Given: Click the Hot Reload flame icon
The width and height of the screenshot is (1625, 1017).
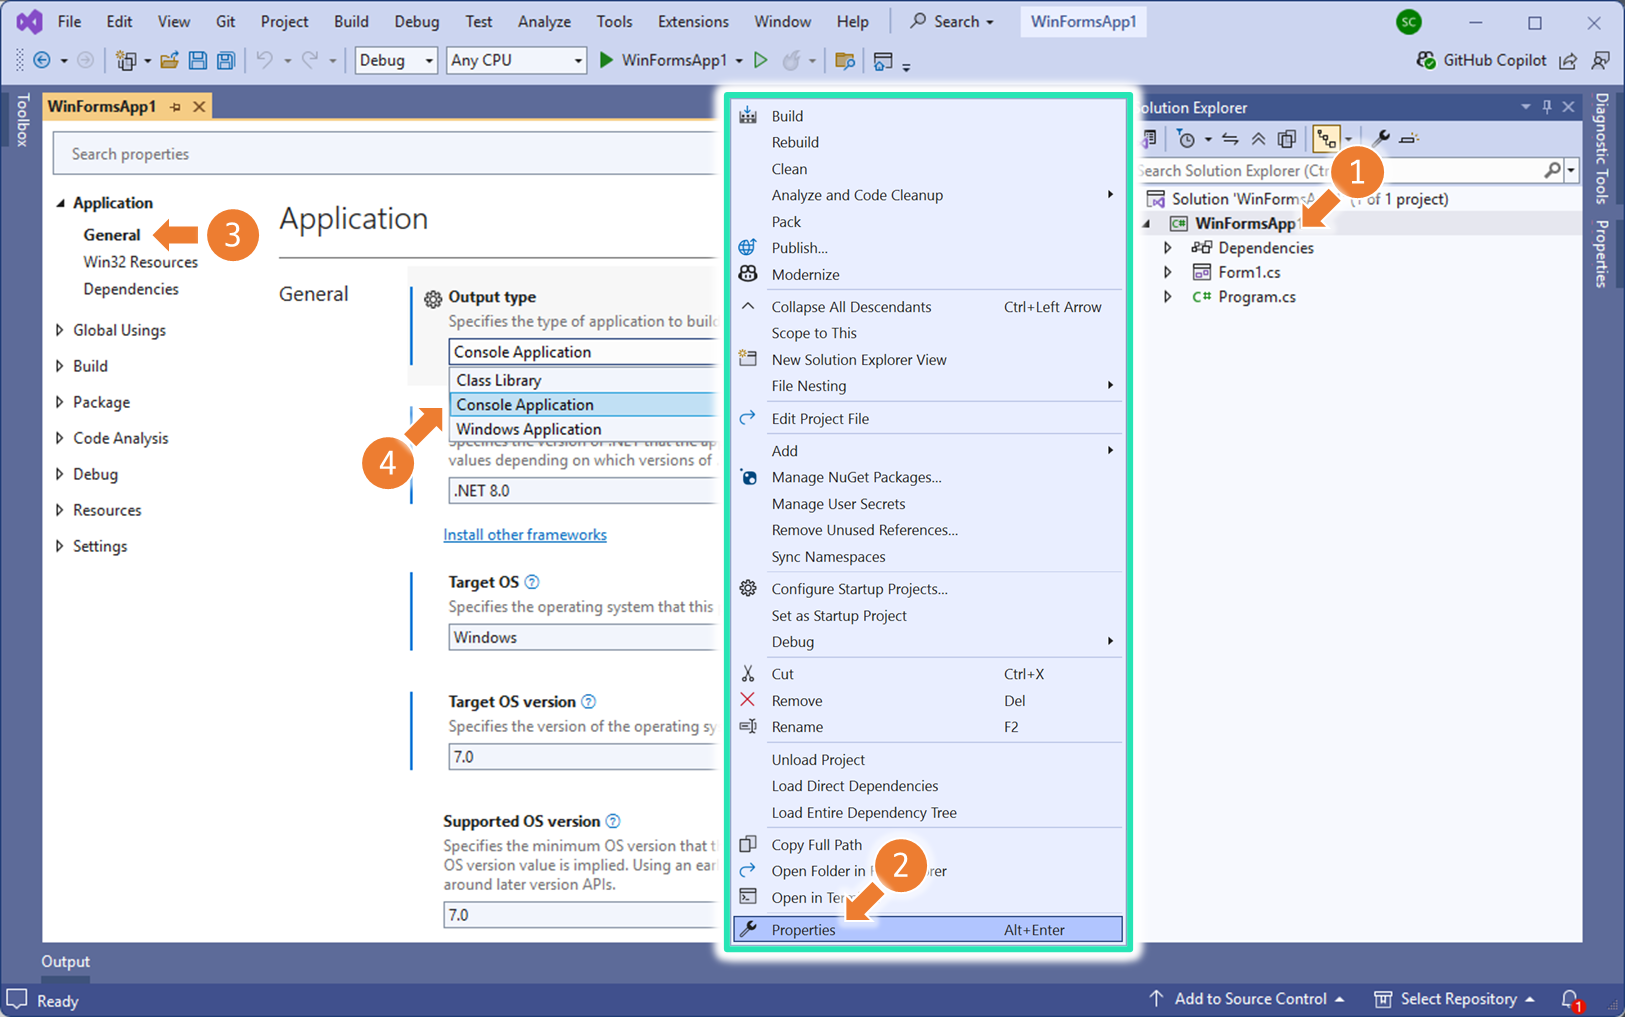Looking at the screenshot, I should pyautogui.click(x=792, y=61).
